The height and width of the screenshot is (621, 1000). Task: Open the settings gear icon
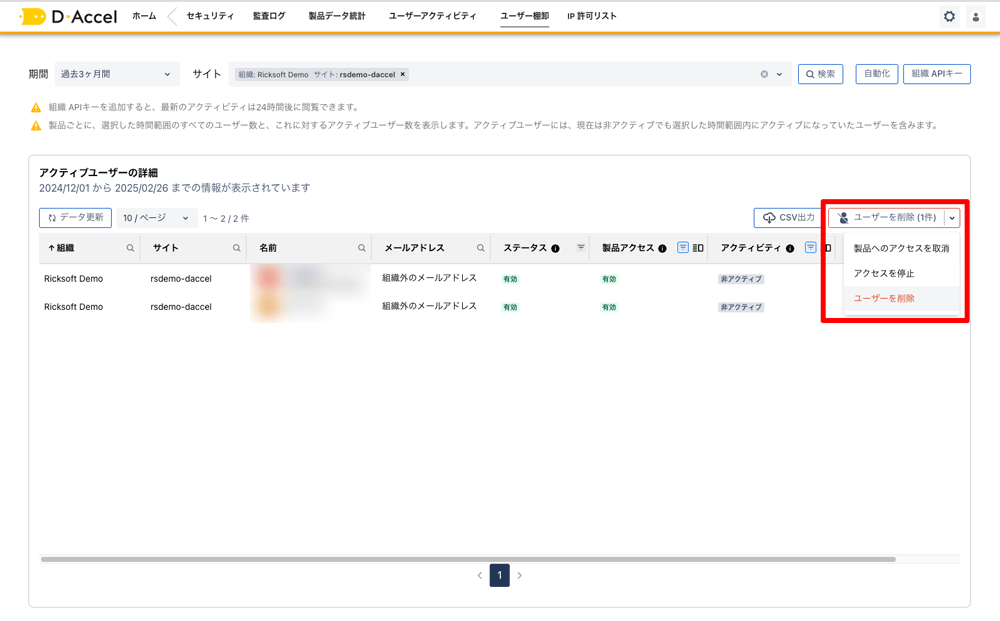949,17
